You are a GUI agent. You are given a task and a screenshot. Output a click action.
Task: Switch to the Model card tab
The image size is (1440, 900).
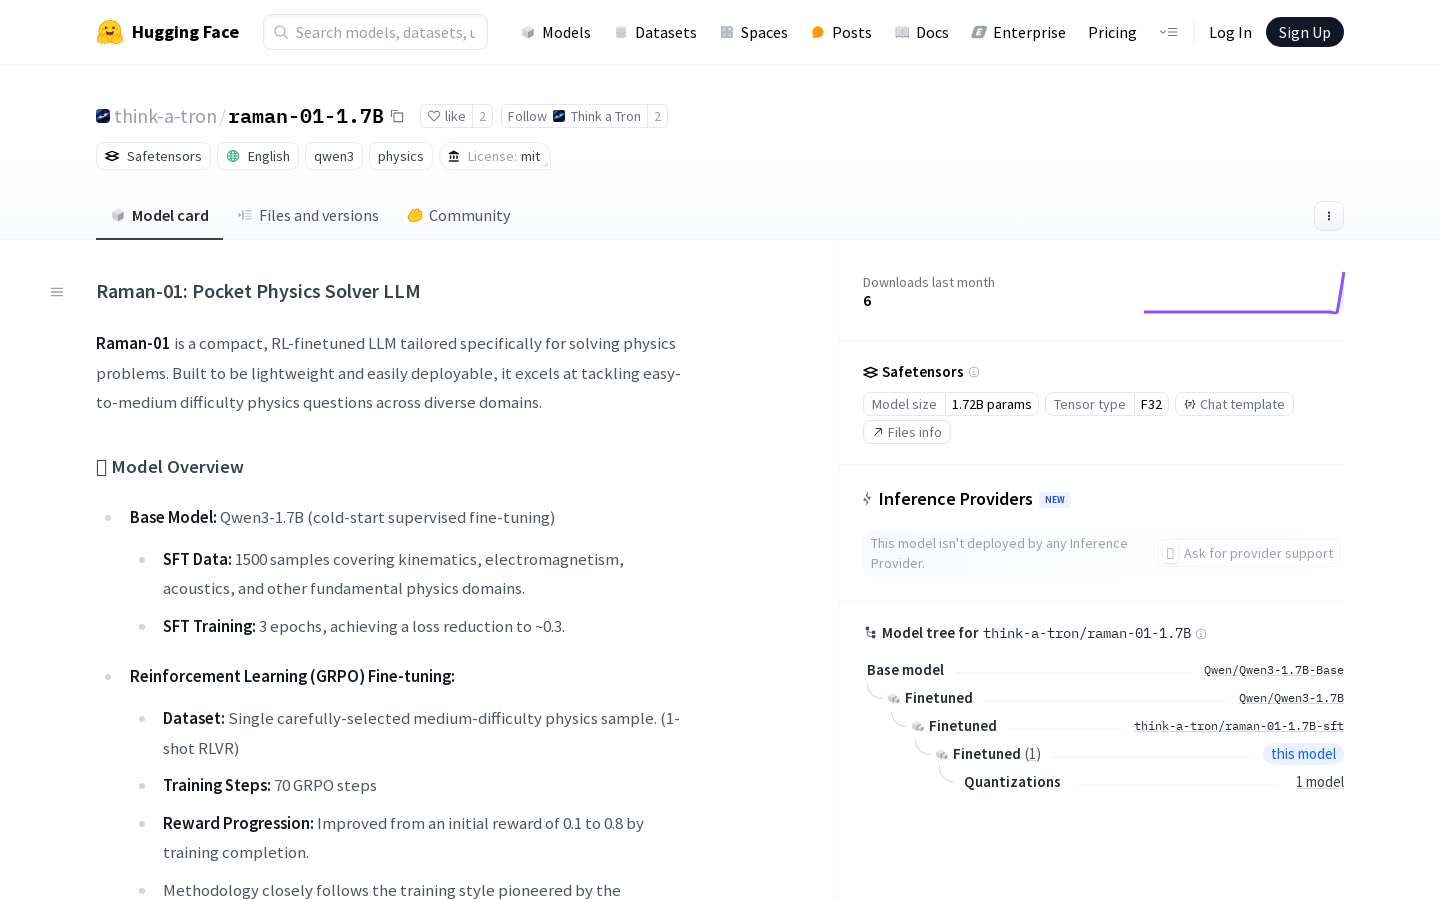pyautogui.click(x=159, y=215)
